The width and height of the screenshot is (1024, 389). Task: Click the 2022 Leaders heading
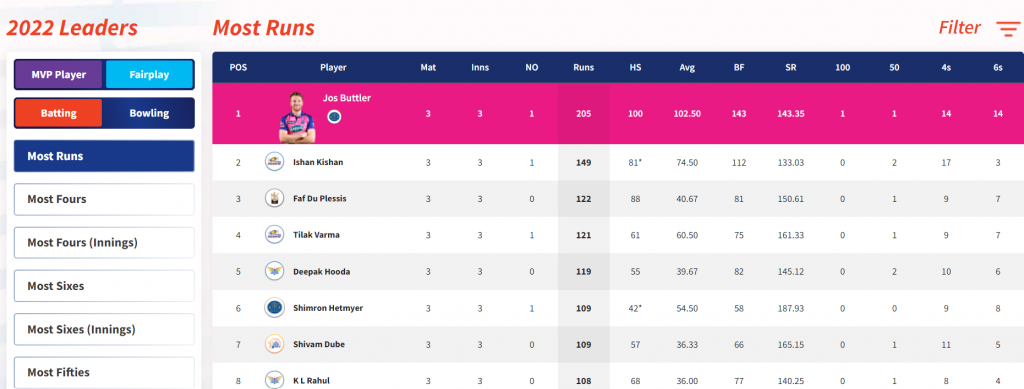pos(72,28)
